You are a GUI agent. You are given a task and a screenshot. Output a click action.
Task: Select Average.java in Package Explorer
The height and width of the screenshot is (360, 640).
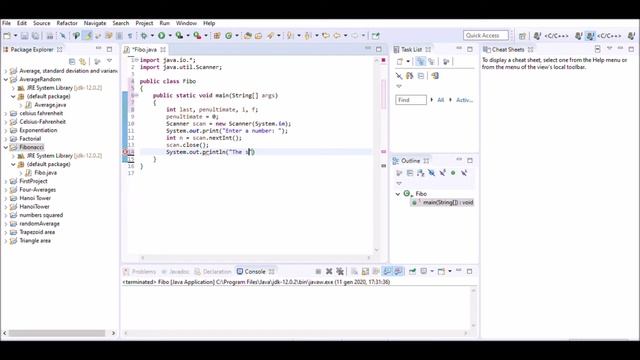(46, 105)
